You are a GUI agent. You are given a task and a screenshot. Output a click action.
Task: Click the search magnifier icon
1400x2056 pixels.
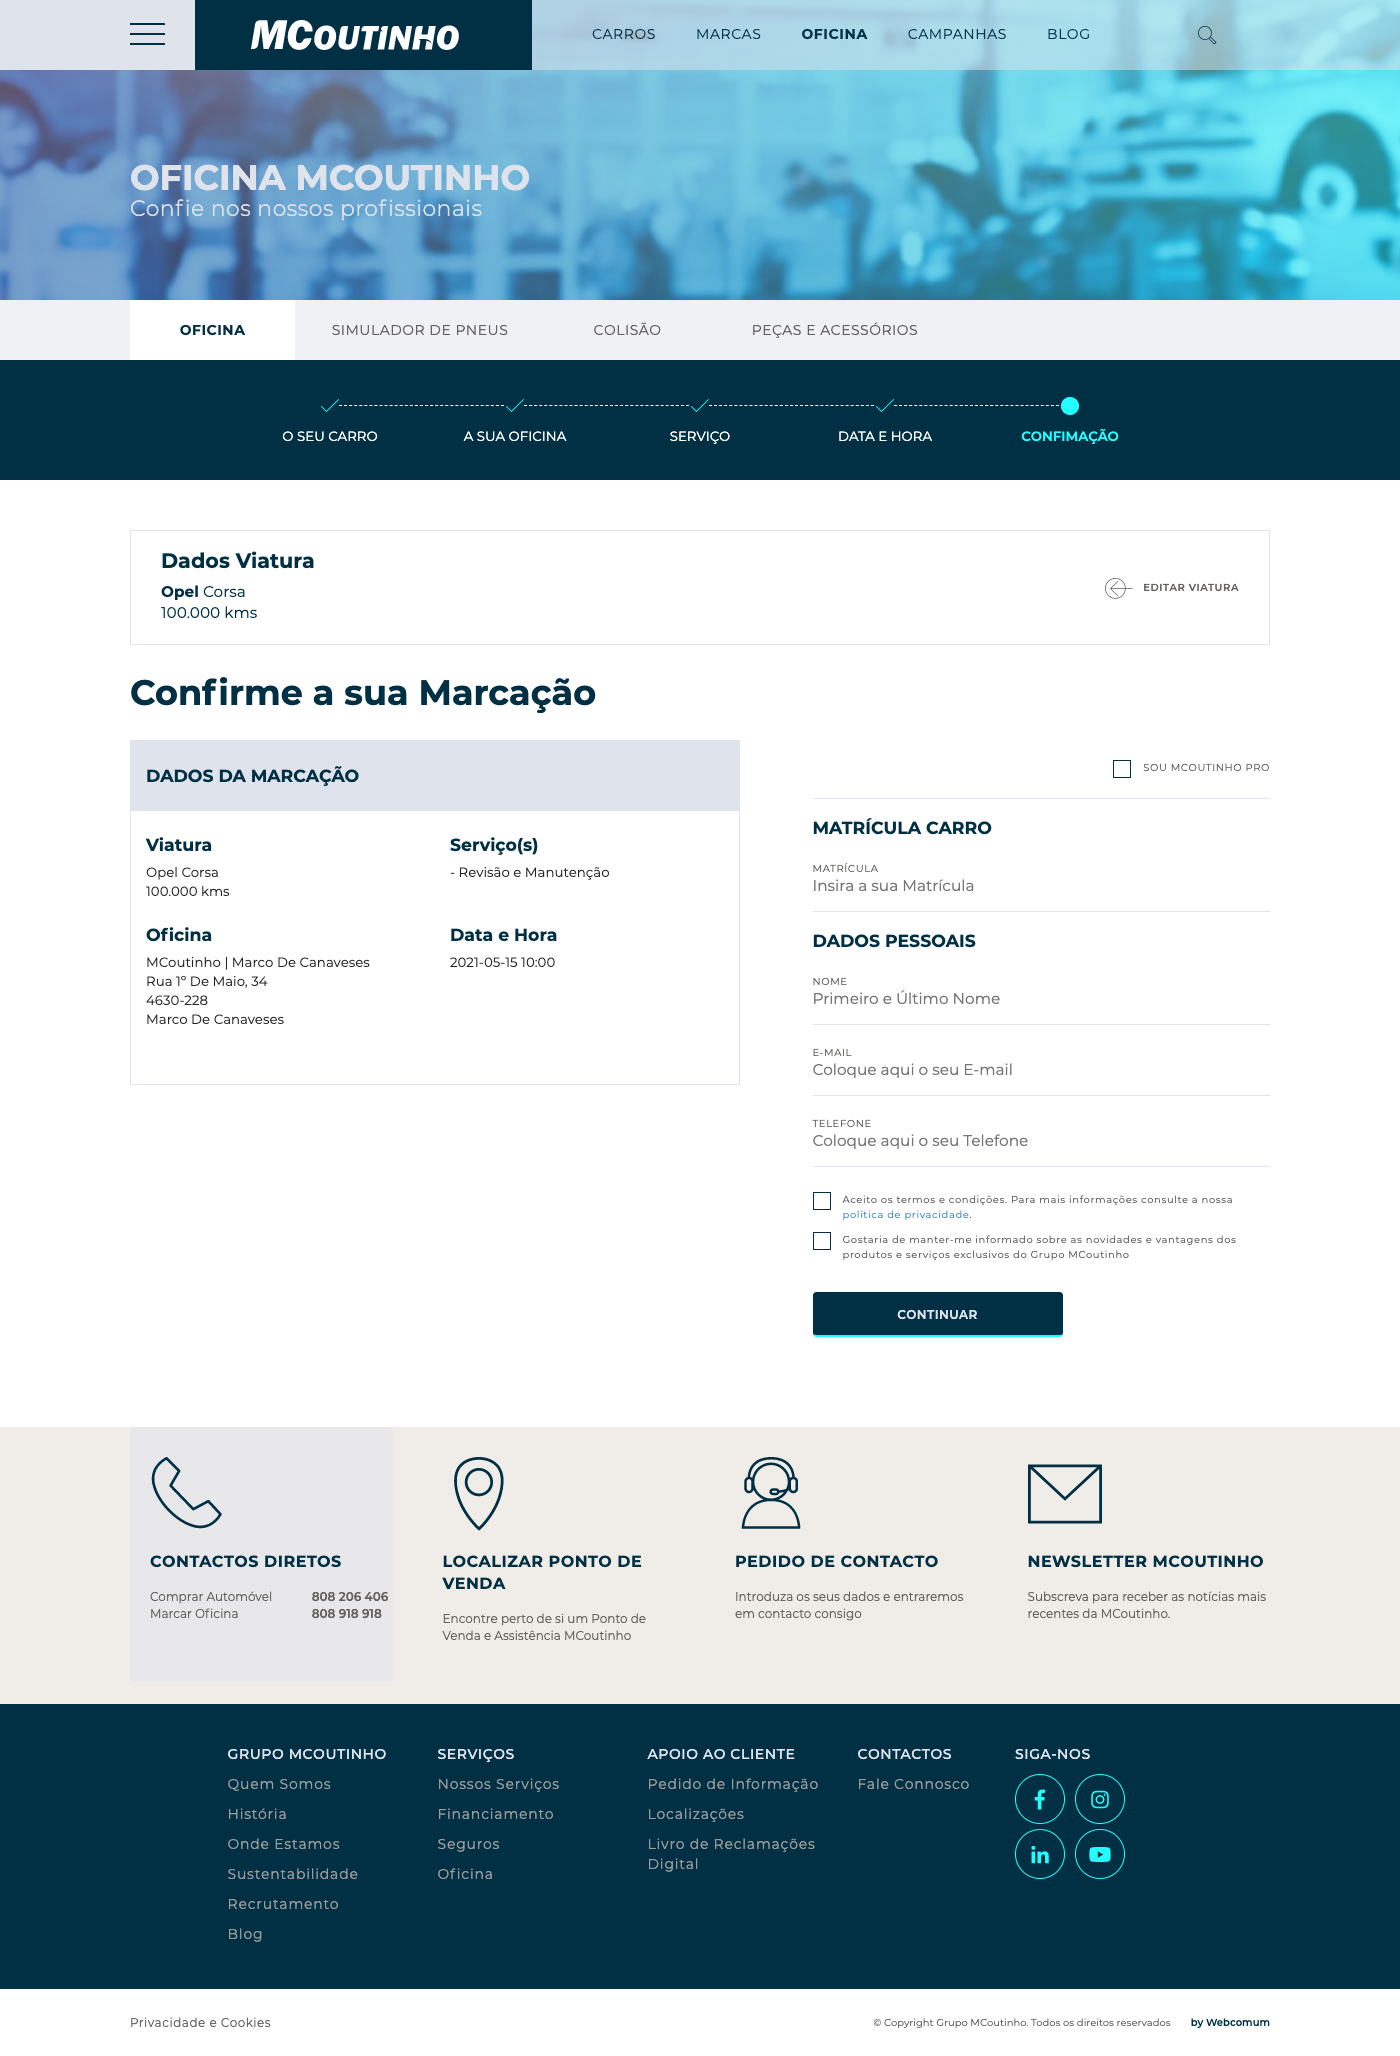pos(1207,35)
